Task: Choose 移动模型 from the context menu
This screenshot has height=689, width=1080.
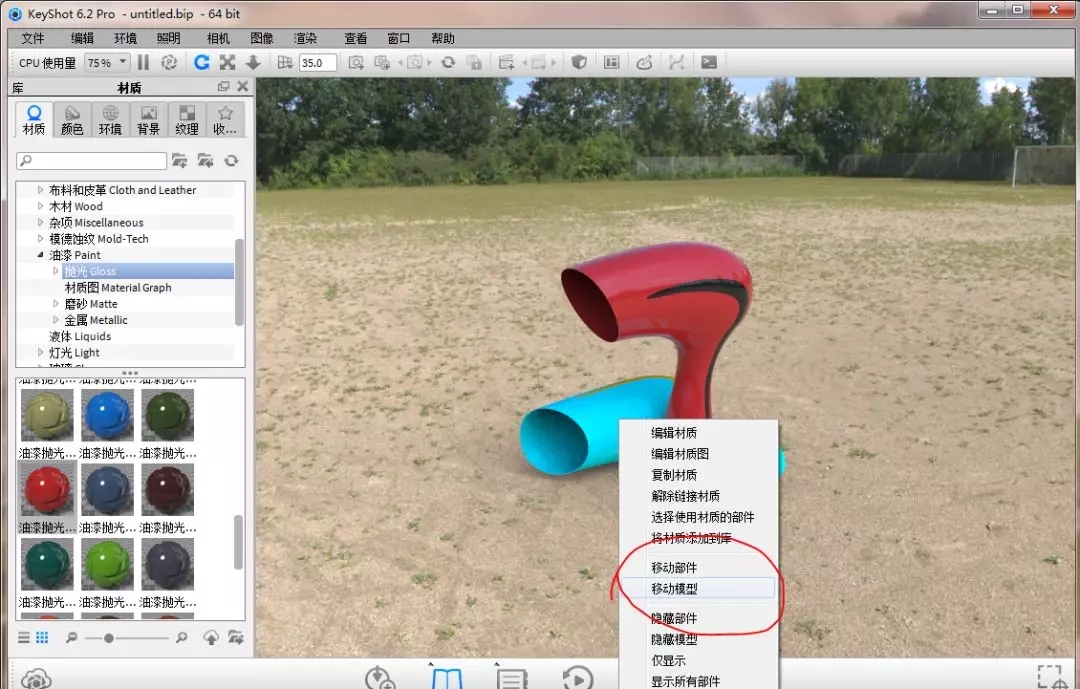Action: [674, 589]
